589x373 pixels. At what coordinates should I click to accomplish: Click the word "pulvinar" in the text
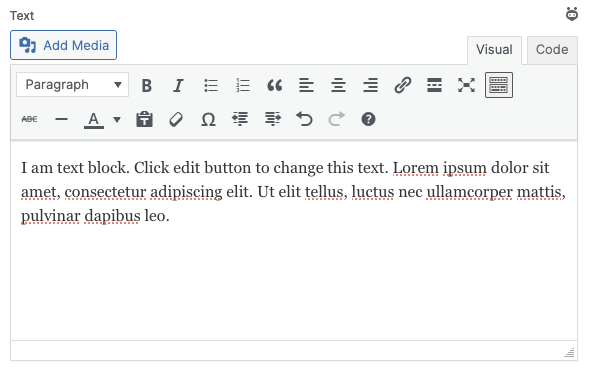coord(50,216)
